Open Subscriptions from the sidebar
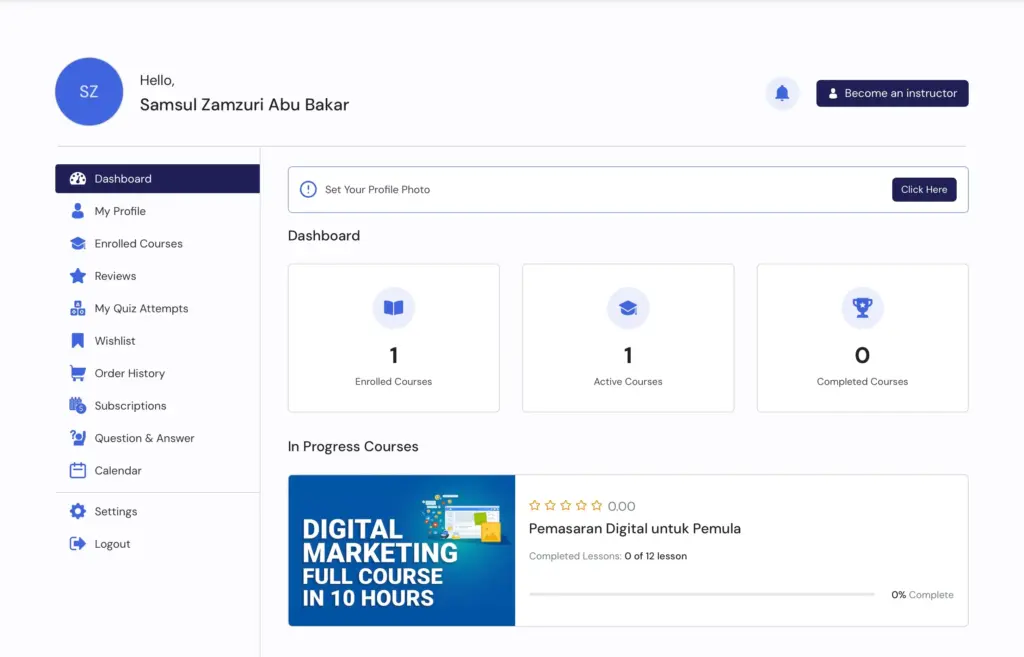Image resolution: width=1024 pixels, height=657 pixels. (130, 406)
